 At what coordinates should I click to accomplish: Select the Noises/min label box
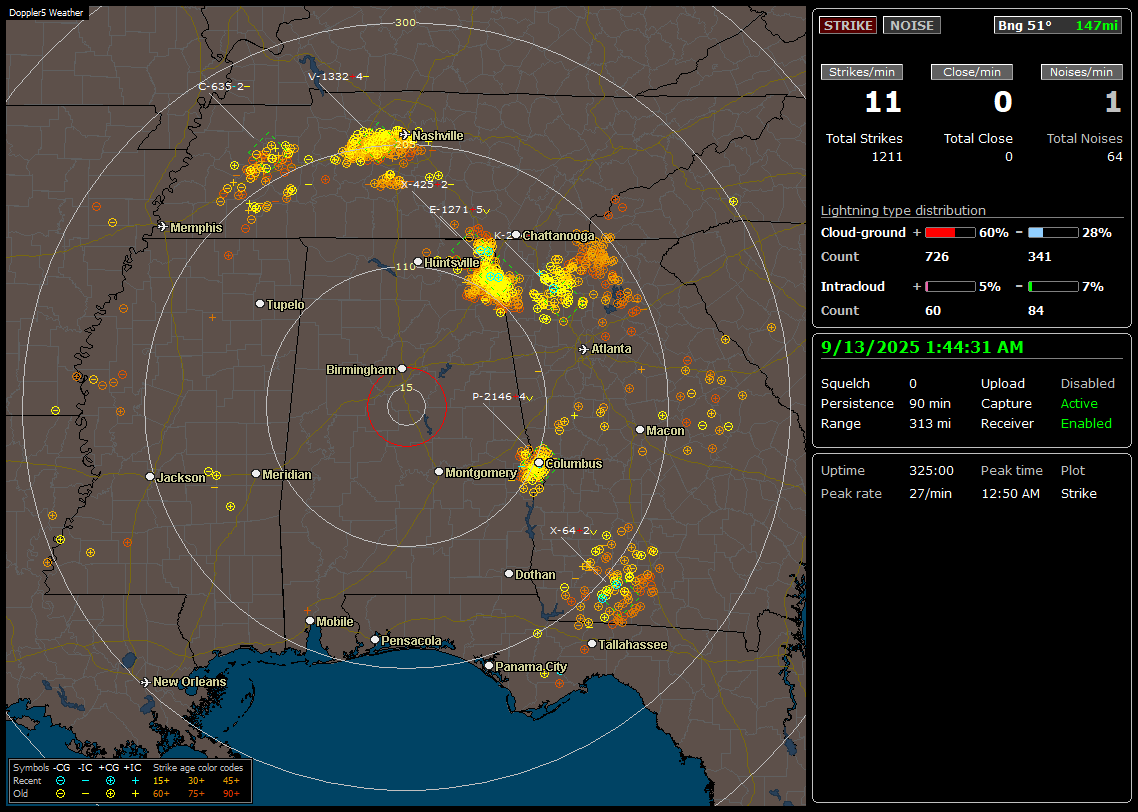pos(1081,72)
